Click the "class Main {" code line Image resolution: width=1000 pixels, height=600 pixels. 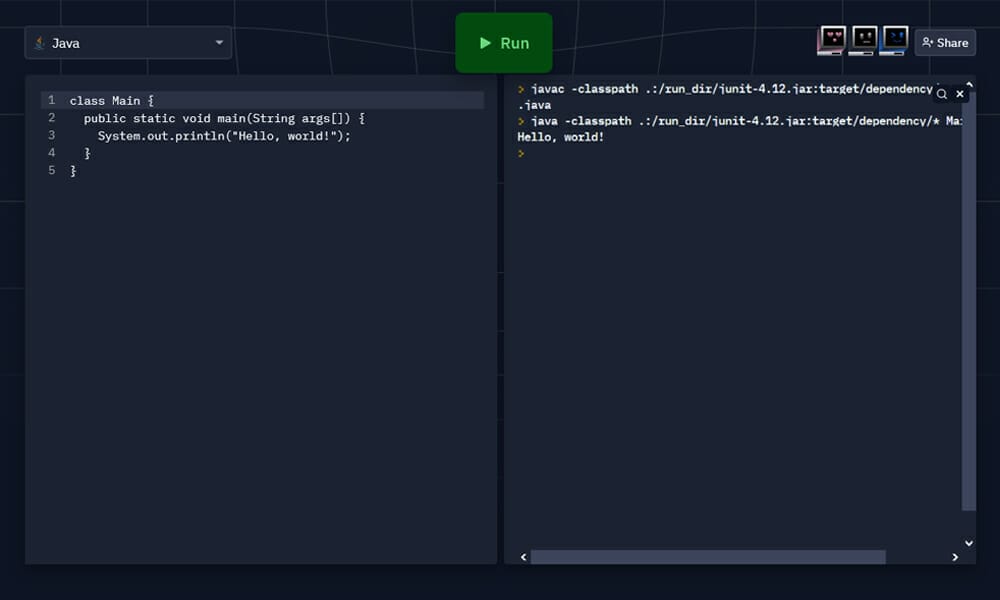coord(112,101)
